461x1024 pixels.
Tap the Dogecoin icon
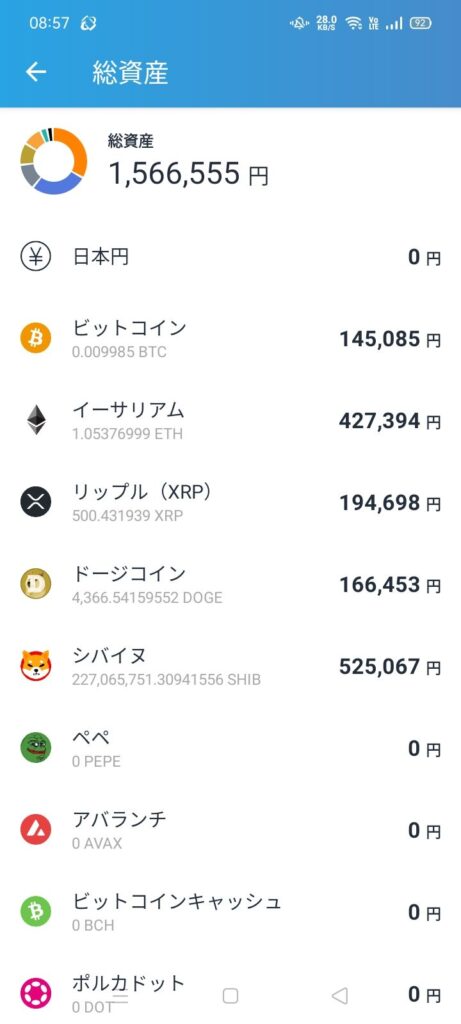35,584
